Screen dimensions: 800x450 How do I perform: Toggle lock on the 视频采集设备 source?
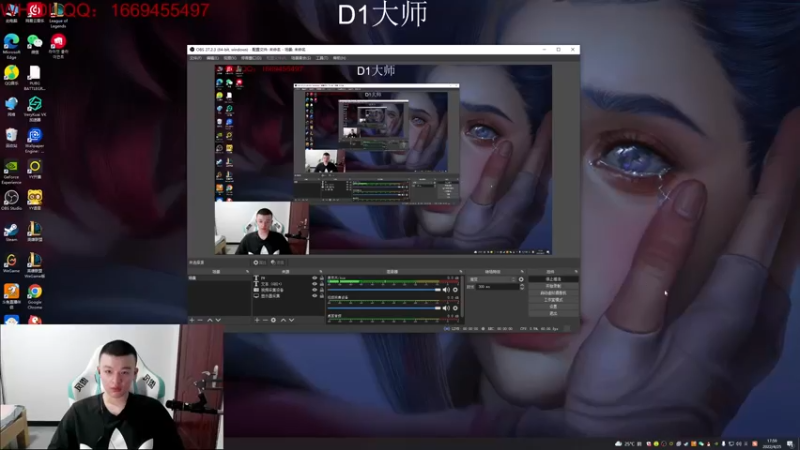coord(321,290)
